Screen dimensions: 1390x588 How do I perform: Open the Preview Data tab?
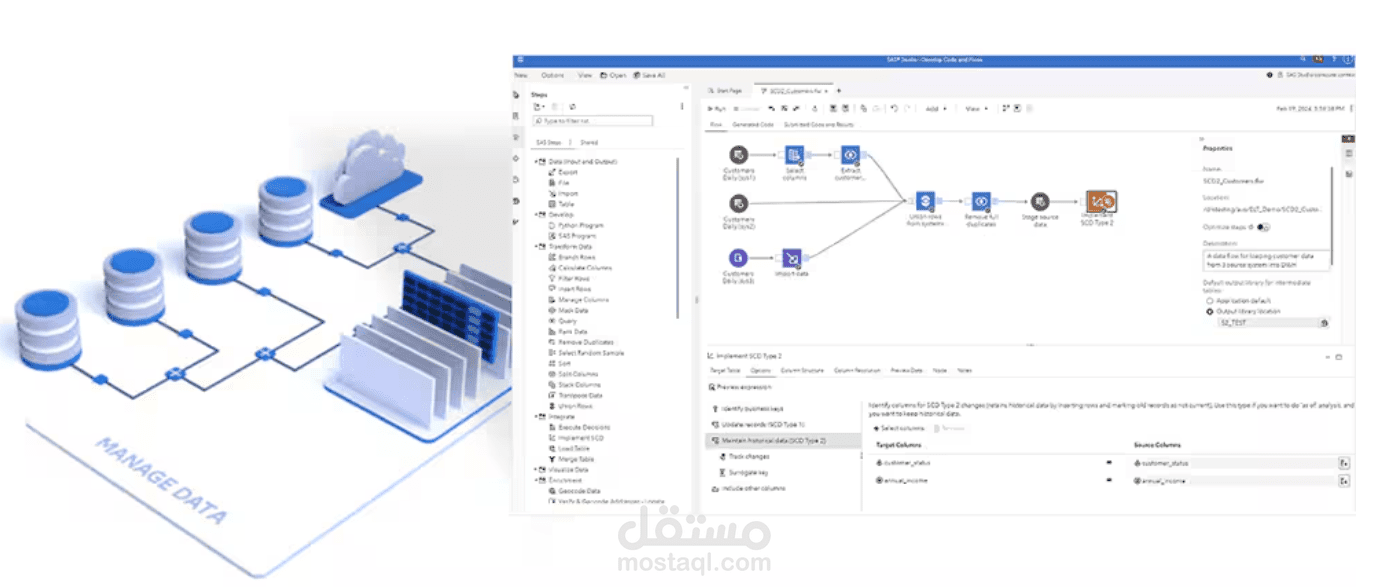(906, 370)
